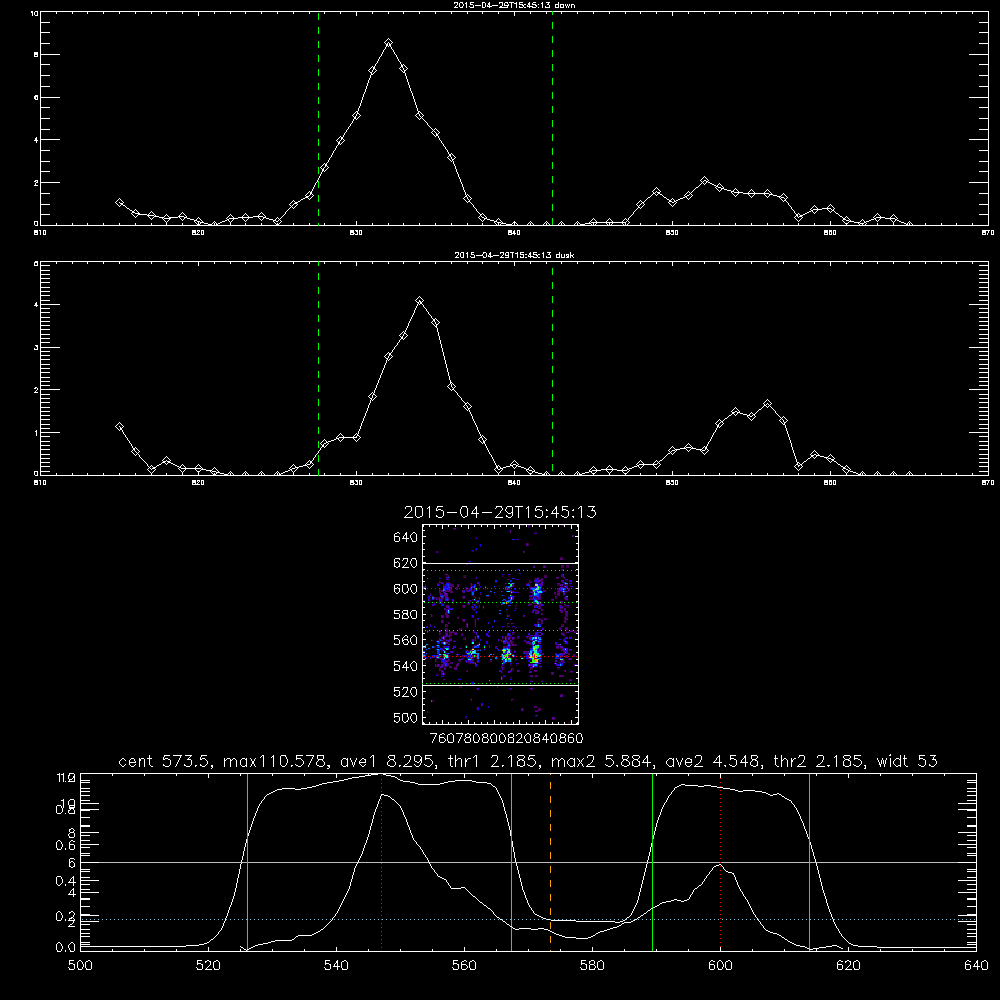Click the dusk plot x-axis label '820'
Viewport: 1000px width, 1000px height.
pyautogui.click(x=198, y=483)
